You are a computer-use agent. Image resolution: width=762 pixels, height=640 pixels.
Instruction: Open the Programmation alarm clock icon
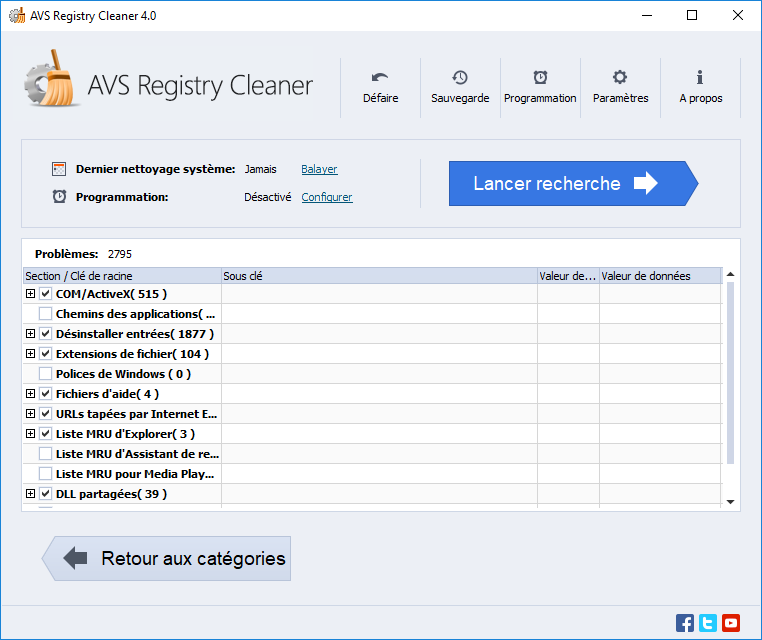point(540,77)
